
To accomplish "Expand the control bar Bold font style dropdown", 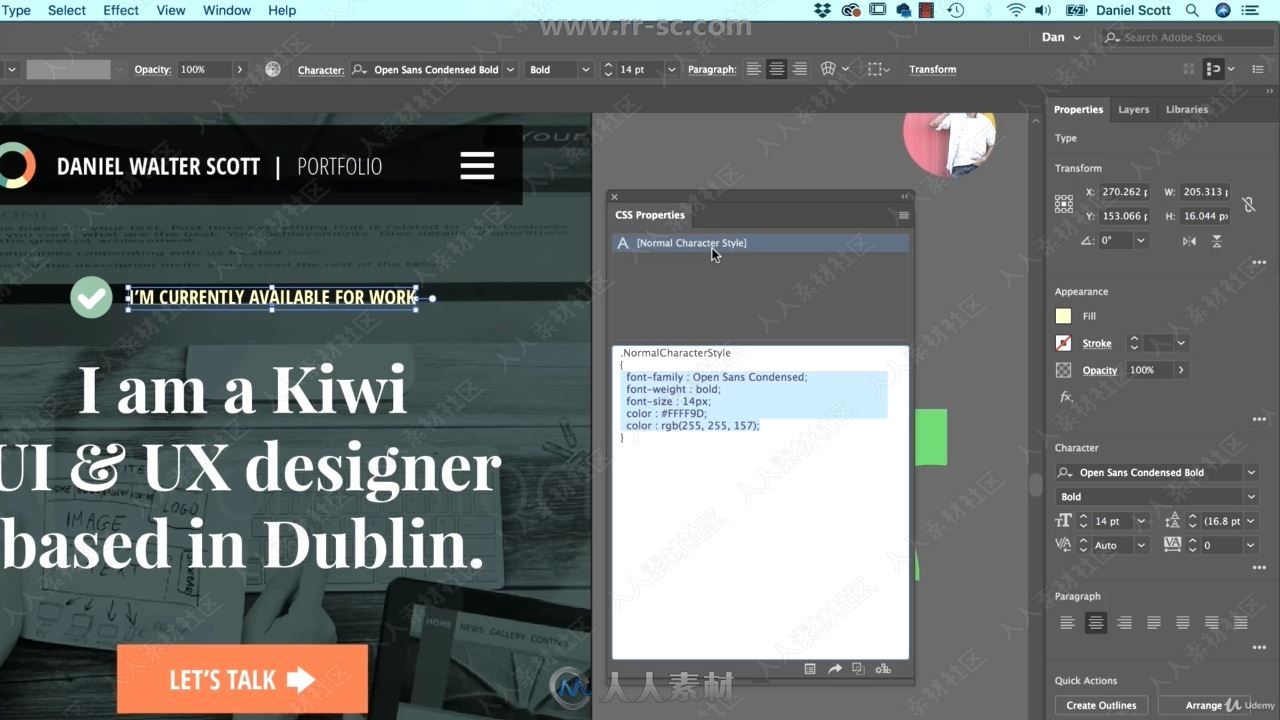I will coord(585,70).
